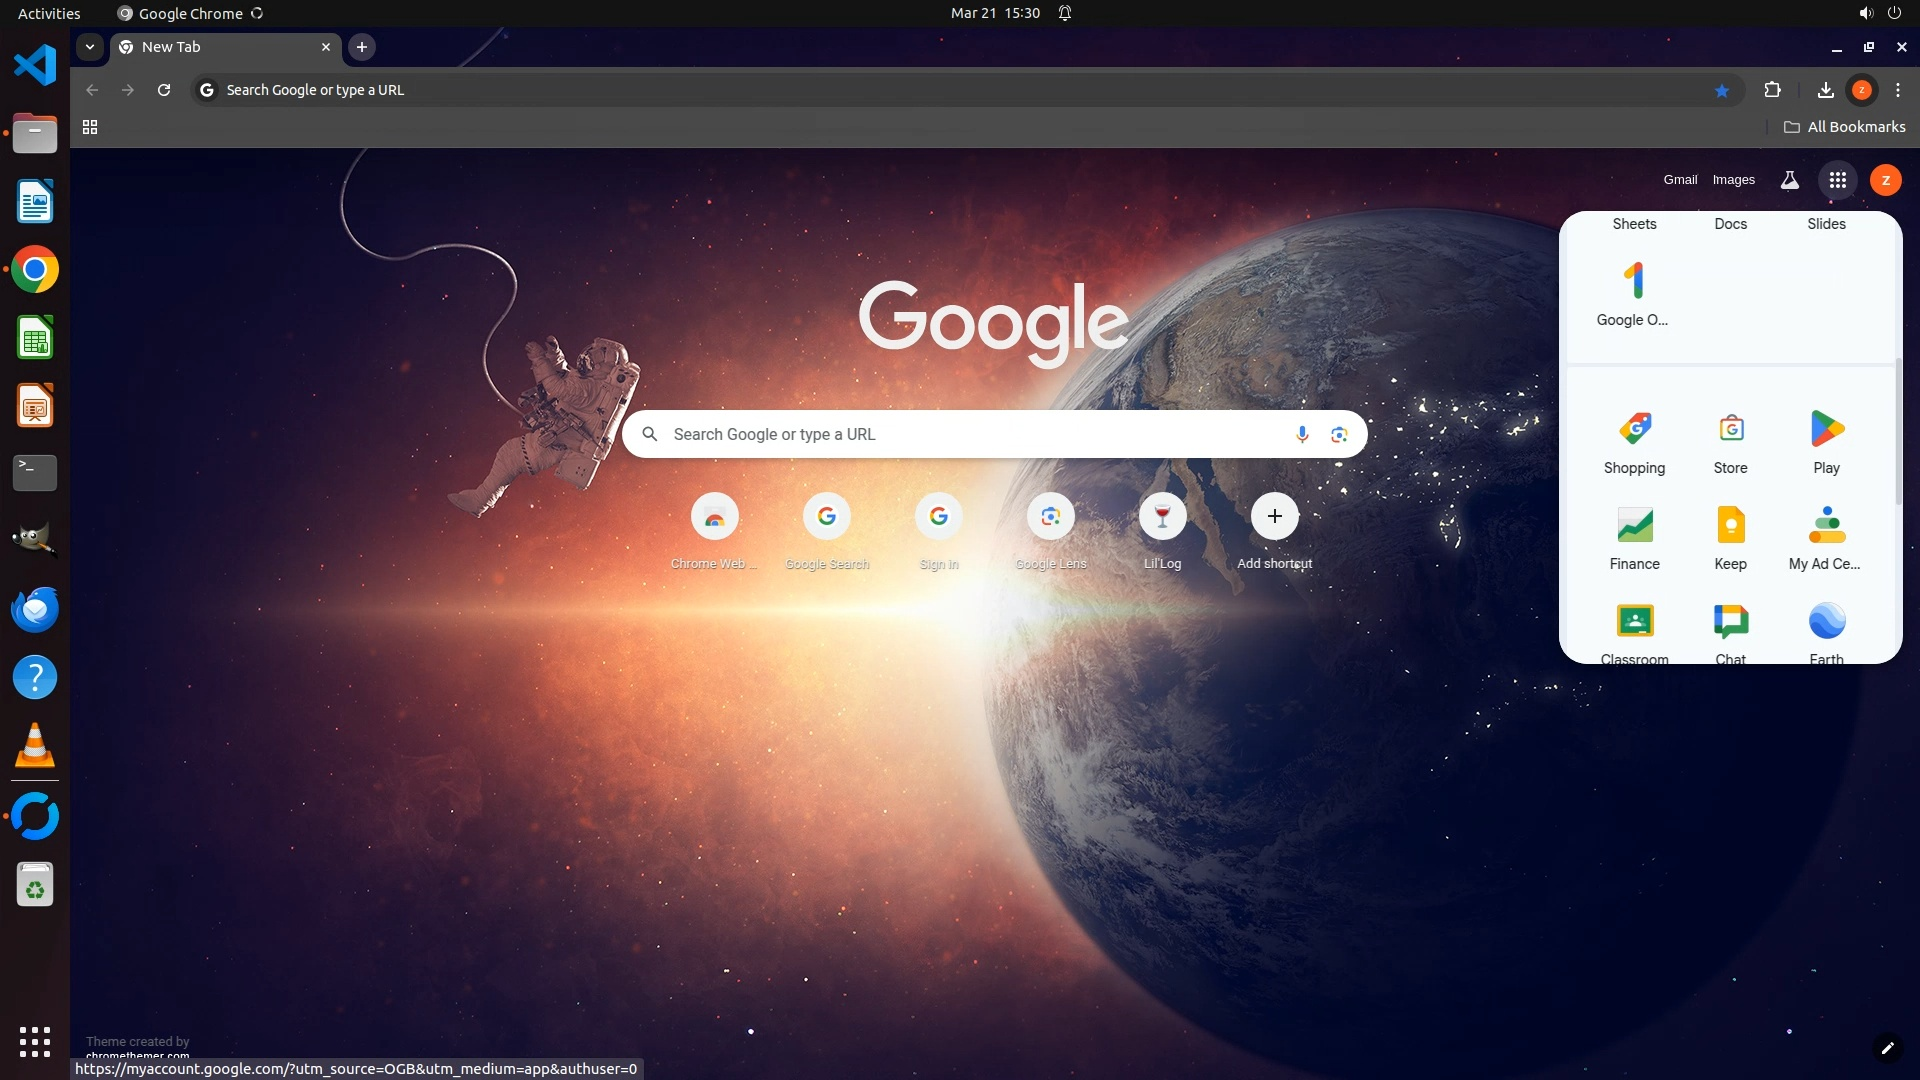This screenshot has height=1080, width=1920.
Task: Click the Google Lens search icon
Action: 1339,434
